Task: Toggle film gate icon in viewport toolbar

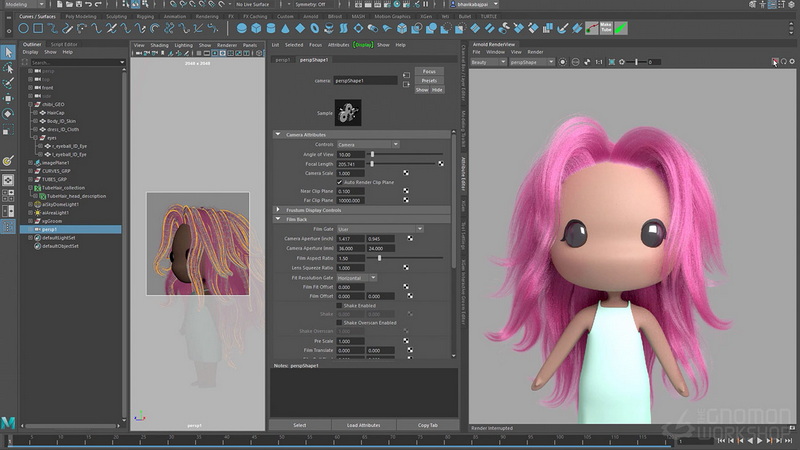Action: (207, 53)
